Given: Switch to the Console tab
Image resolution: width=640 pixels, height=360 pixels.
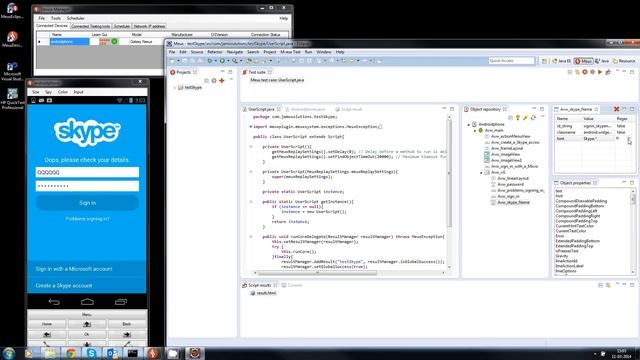Looking at the screenshot, I should [292, 285].
